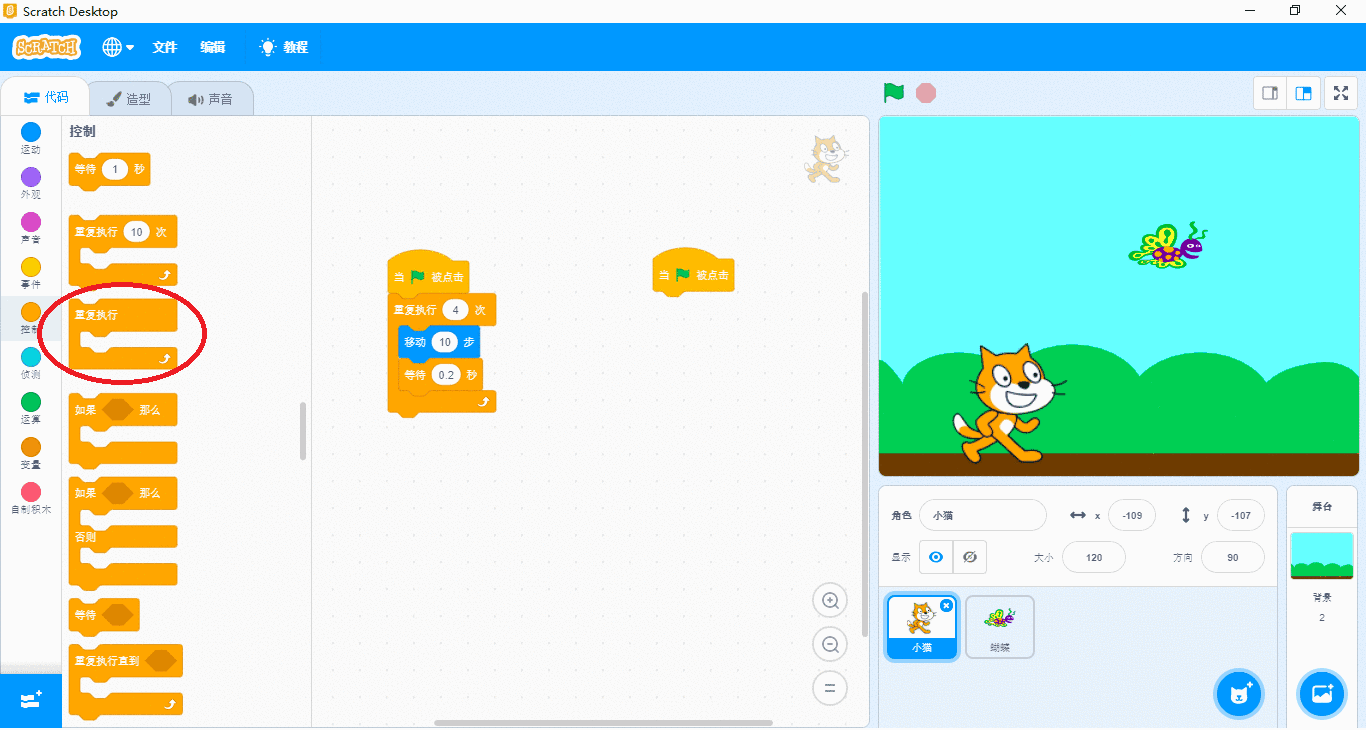The height and width of the screenshot is (730, 1366).
Task: Hide the sprite with crossed-eye button
Action: pyautogui.click(x=970, y=557)
